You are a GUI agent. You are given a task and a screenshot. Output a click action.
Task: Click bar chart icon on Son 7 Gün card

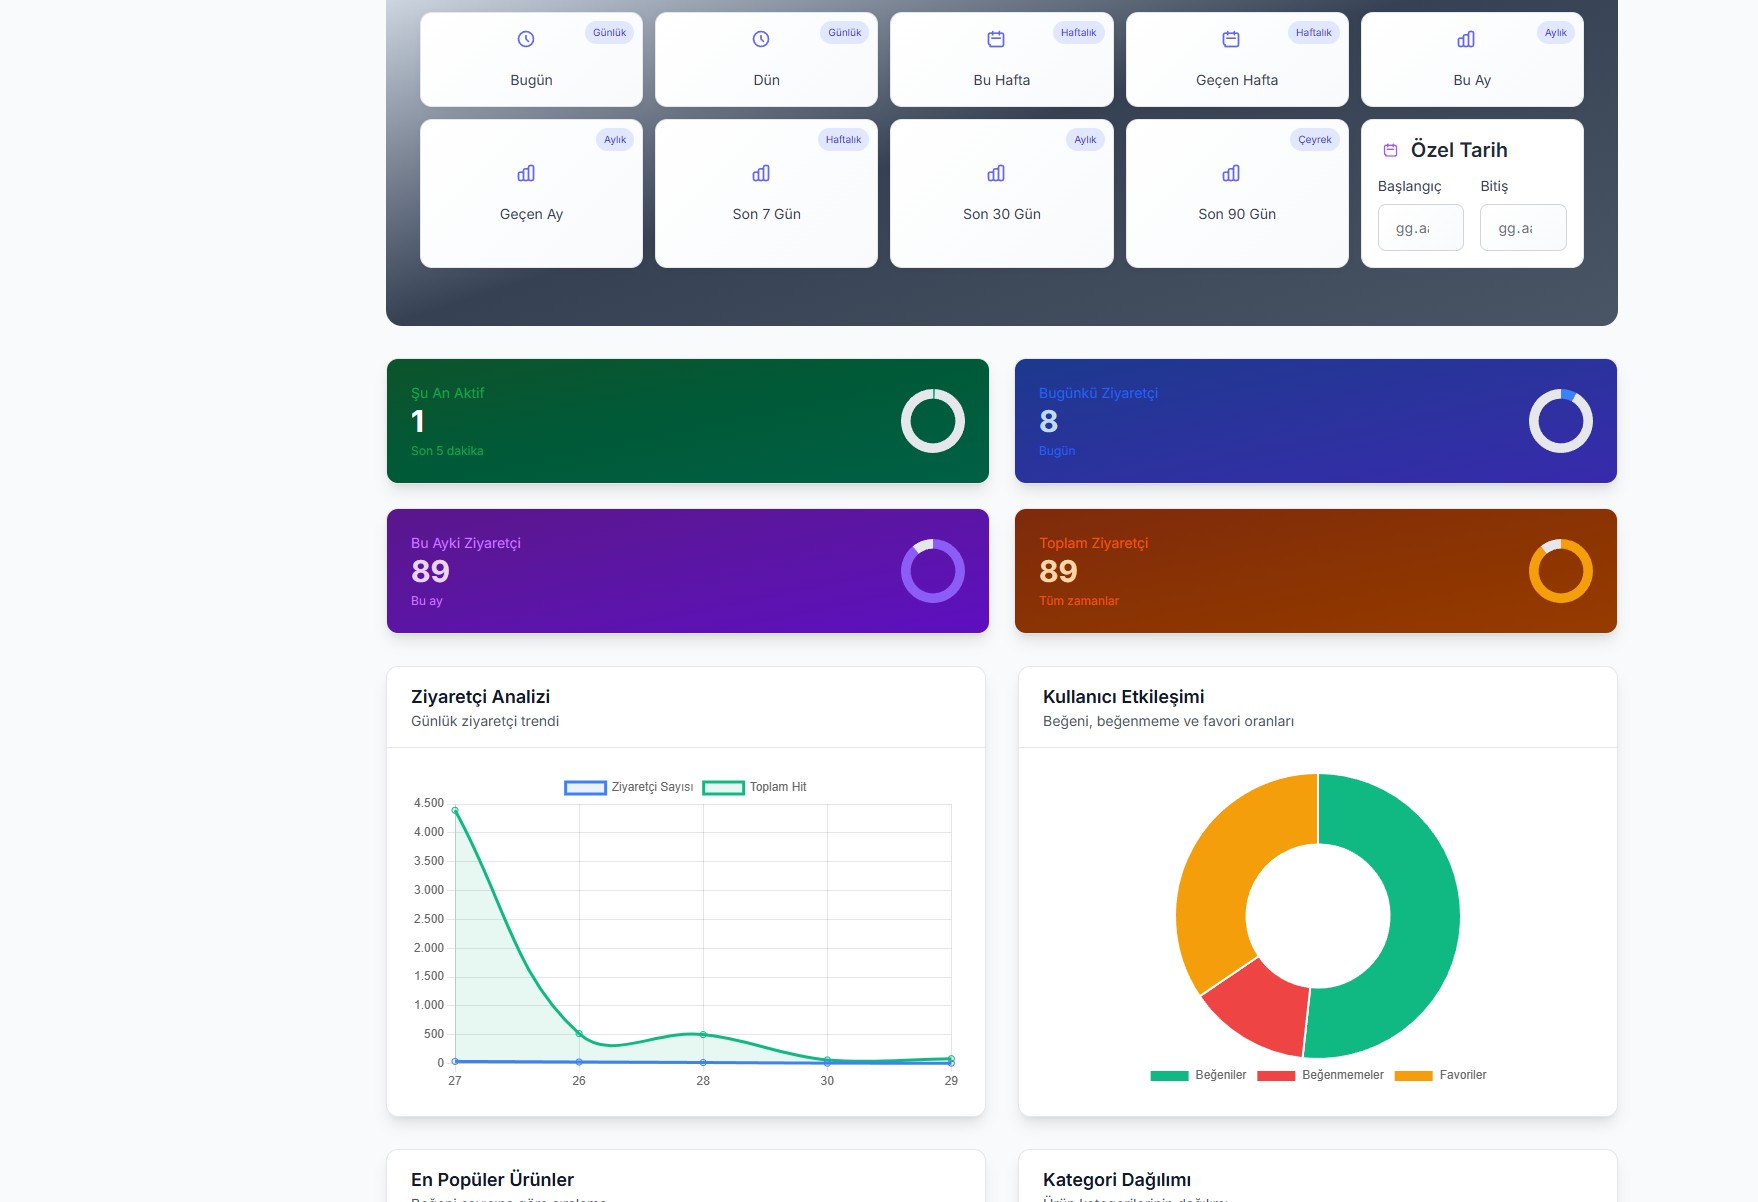pyautogui.click(x=761, y=173)
